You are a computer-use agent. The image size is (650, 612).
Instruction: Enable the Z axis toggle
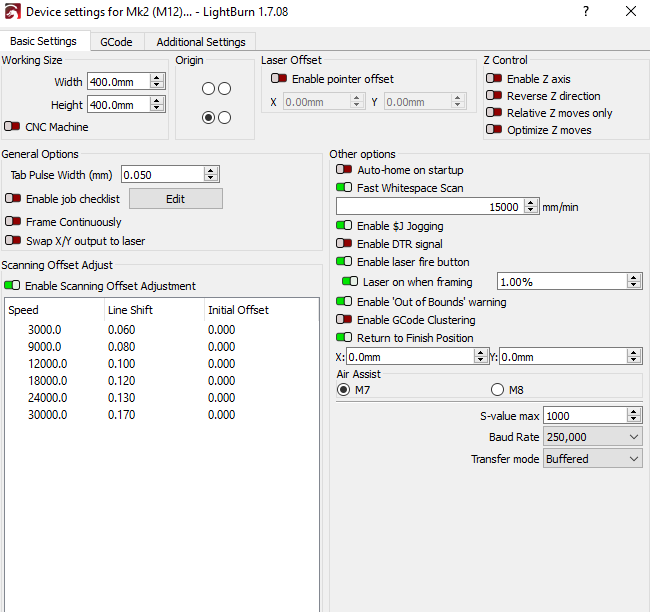(x=494, y=79)
